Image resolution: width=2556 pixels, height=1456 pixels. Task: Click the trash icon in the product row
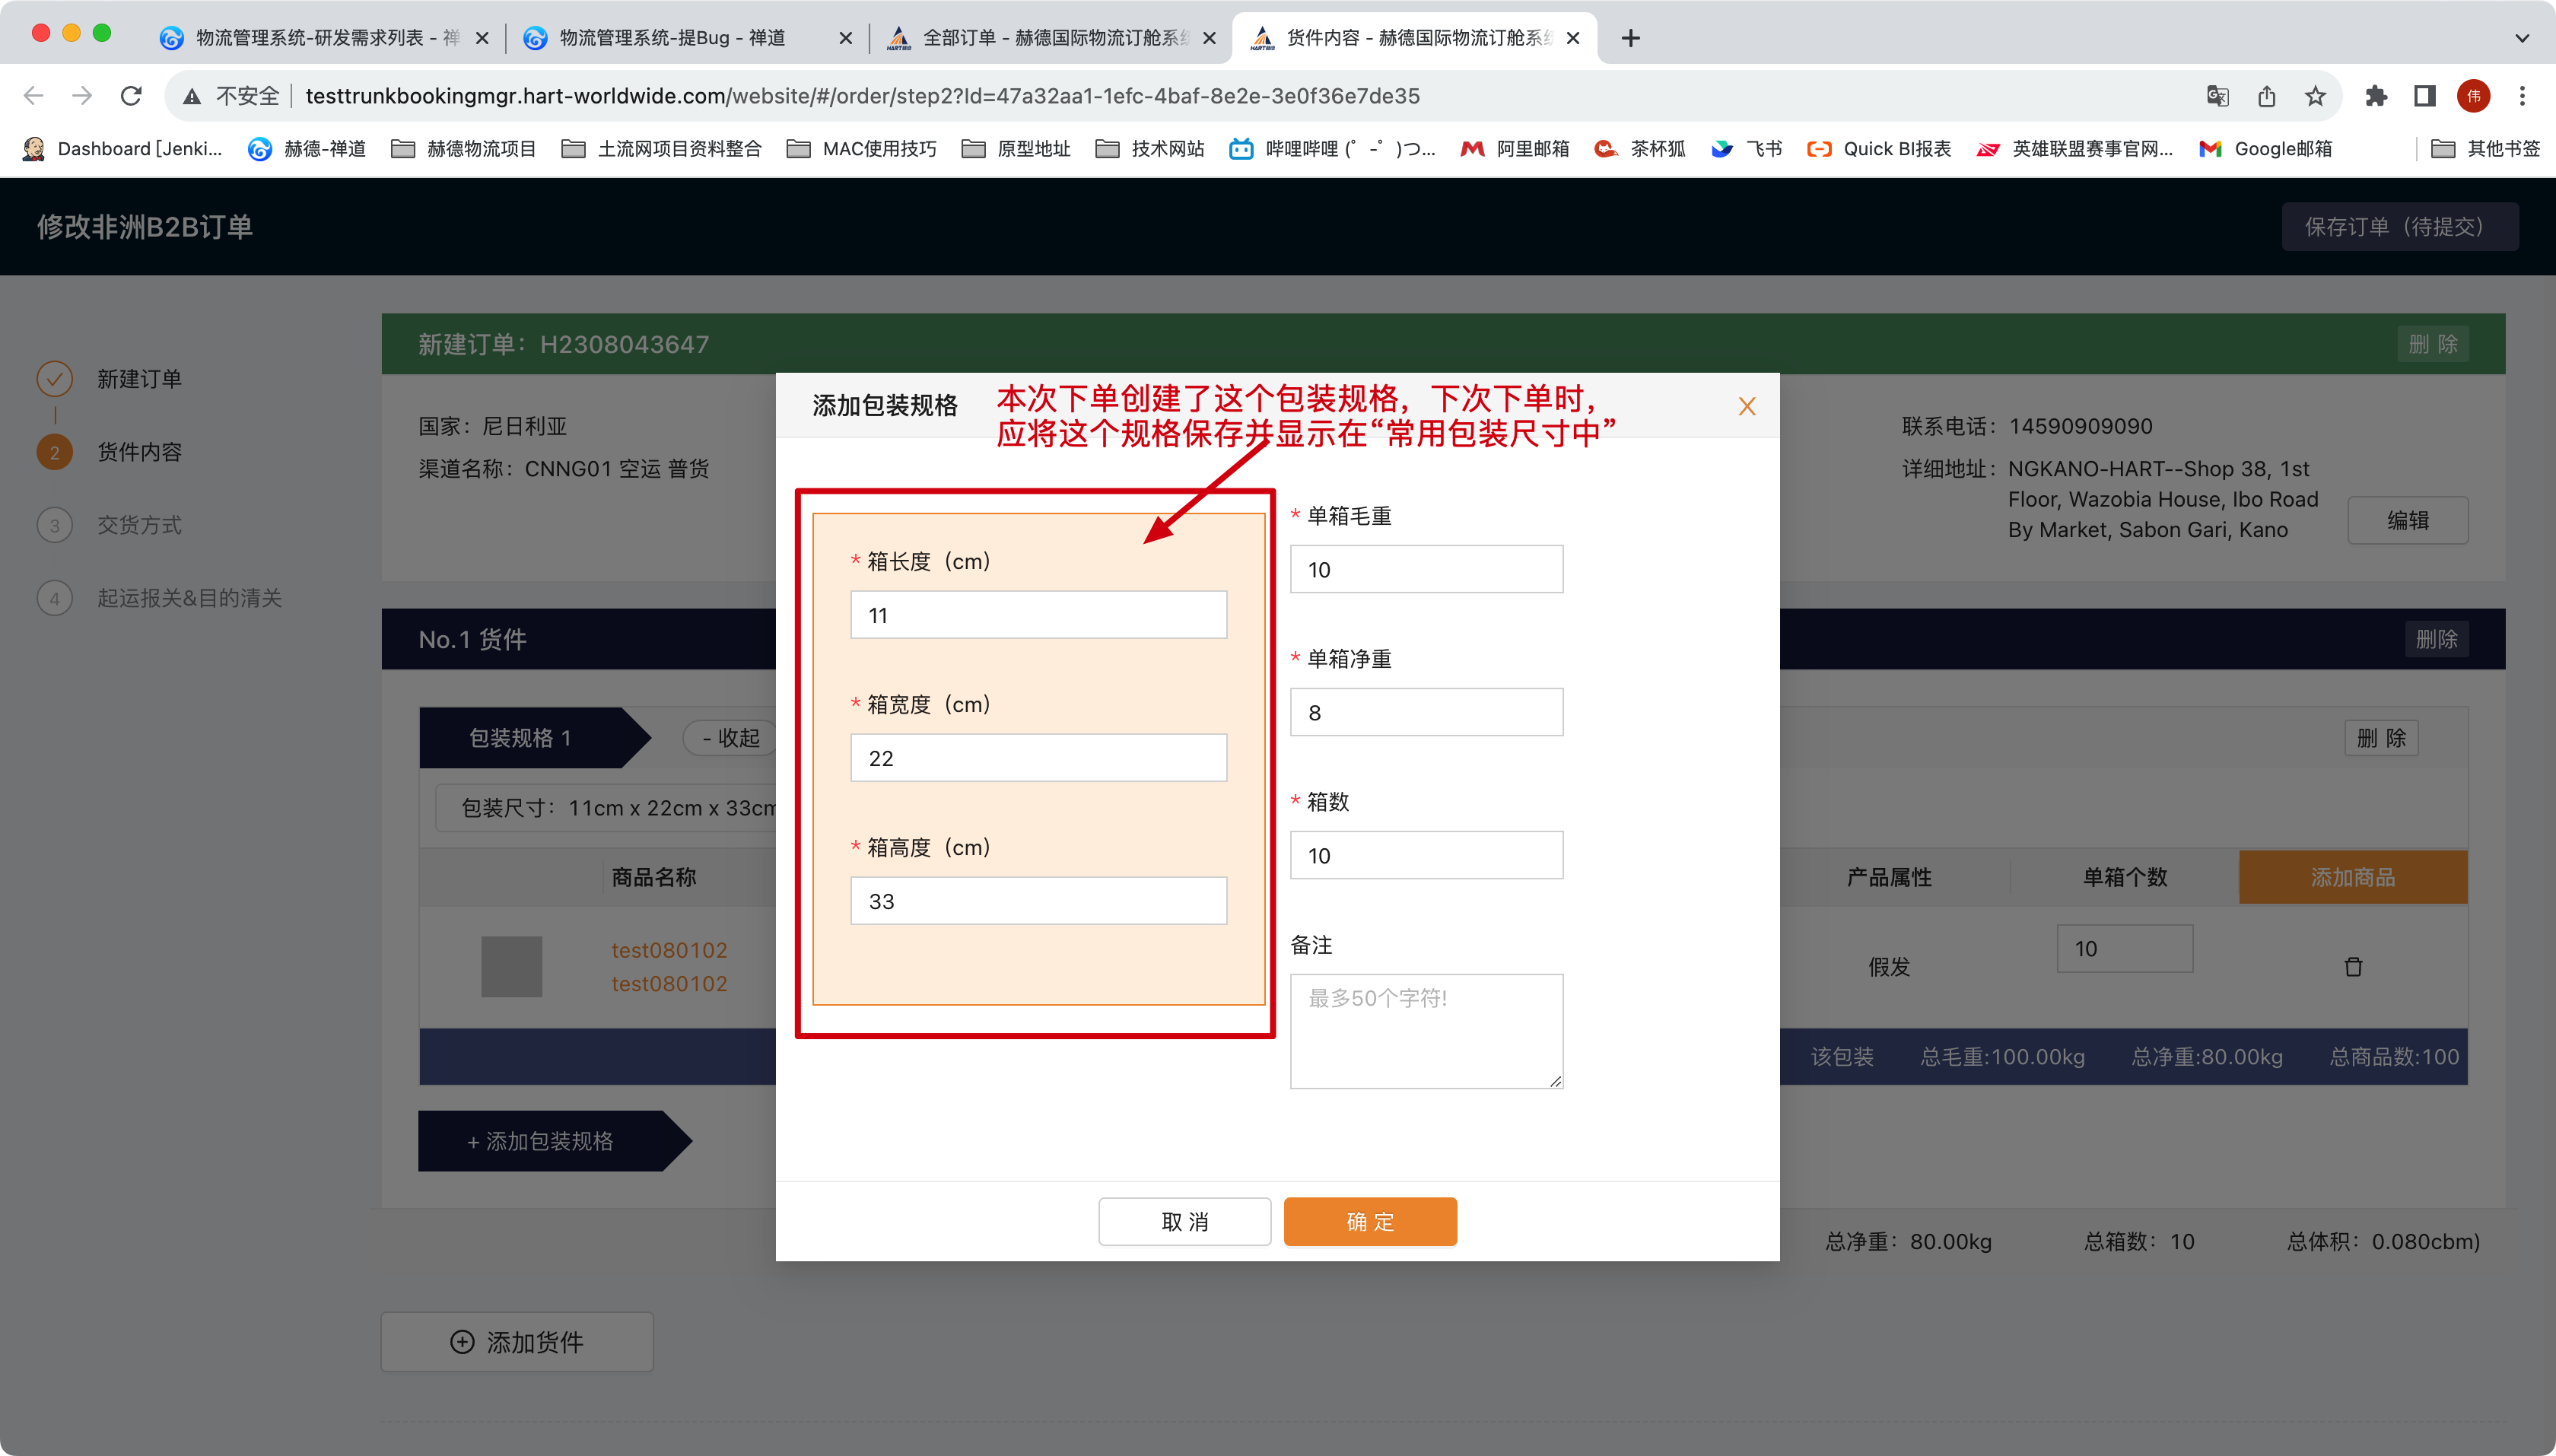tap(2352, 966)
